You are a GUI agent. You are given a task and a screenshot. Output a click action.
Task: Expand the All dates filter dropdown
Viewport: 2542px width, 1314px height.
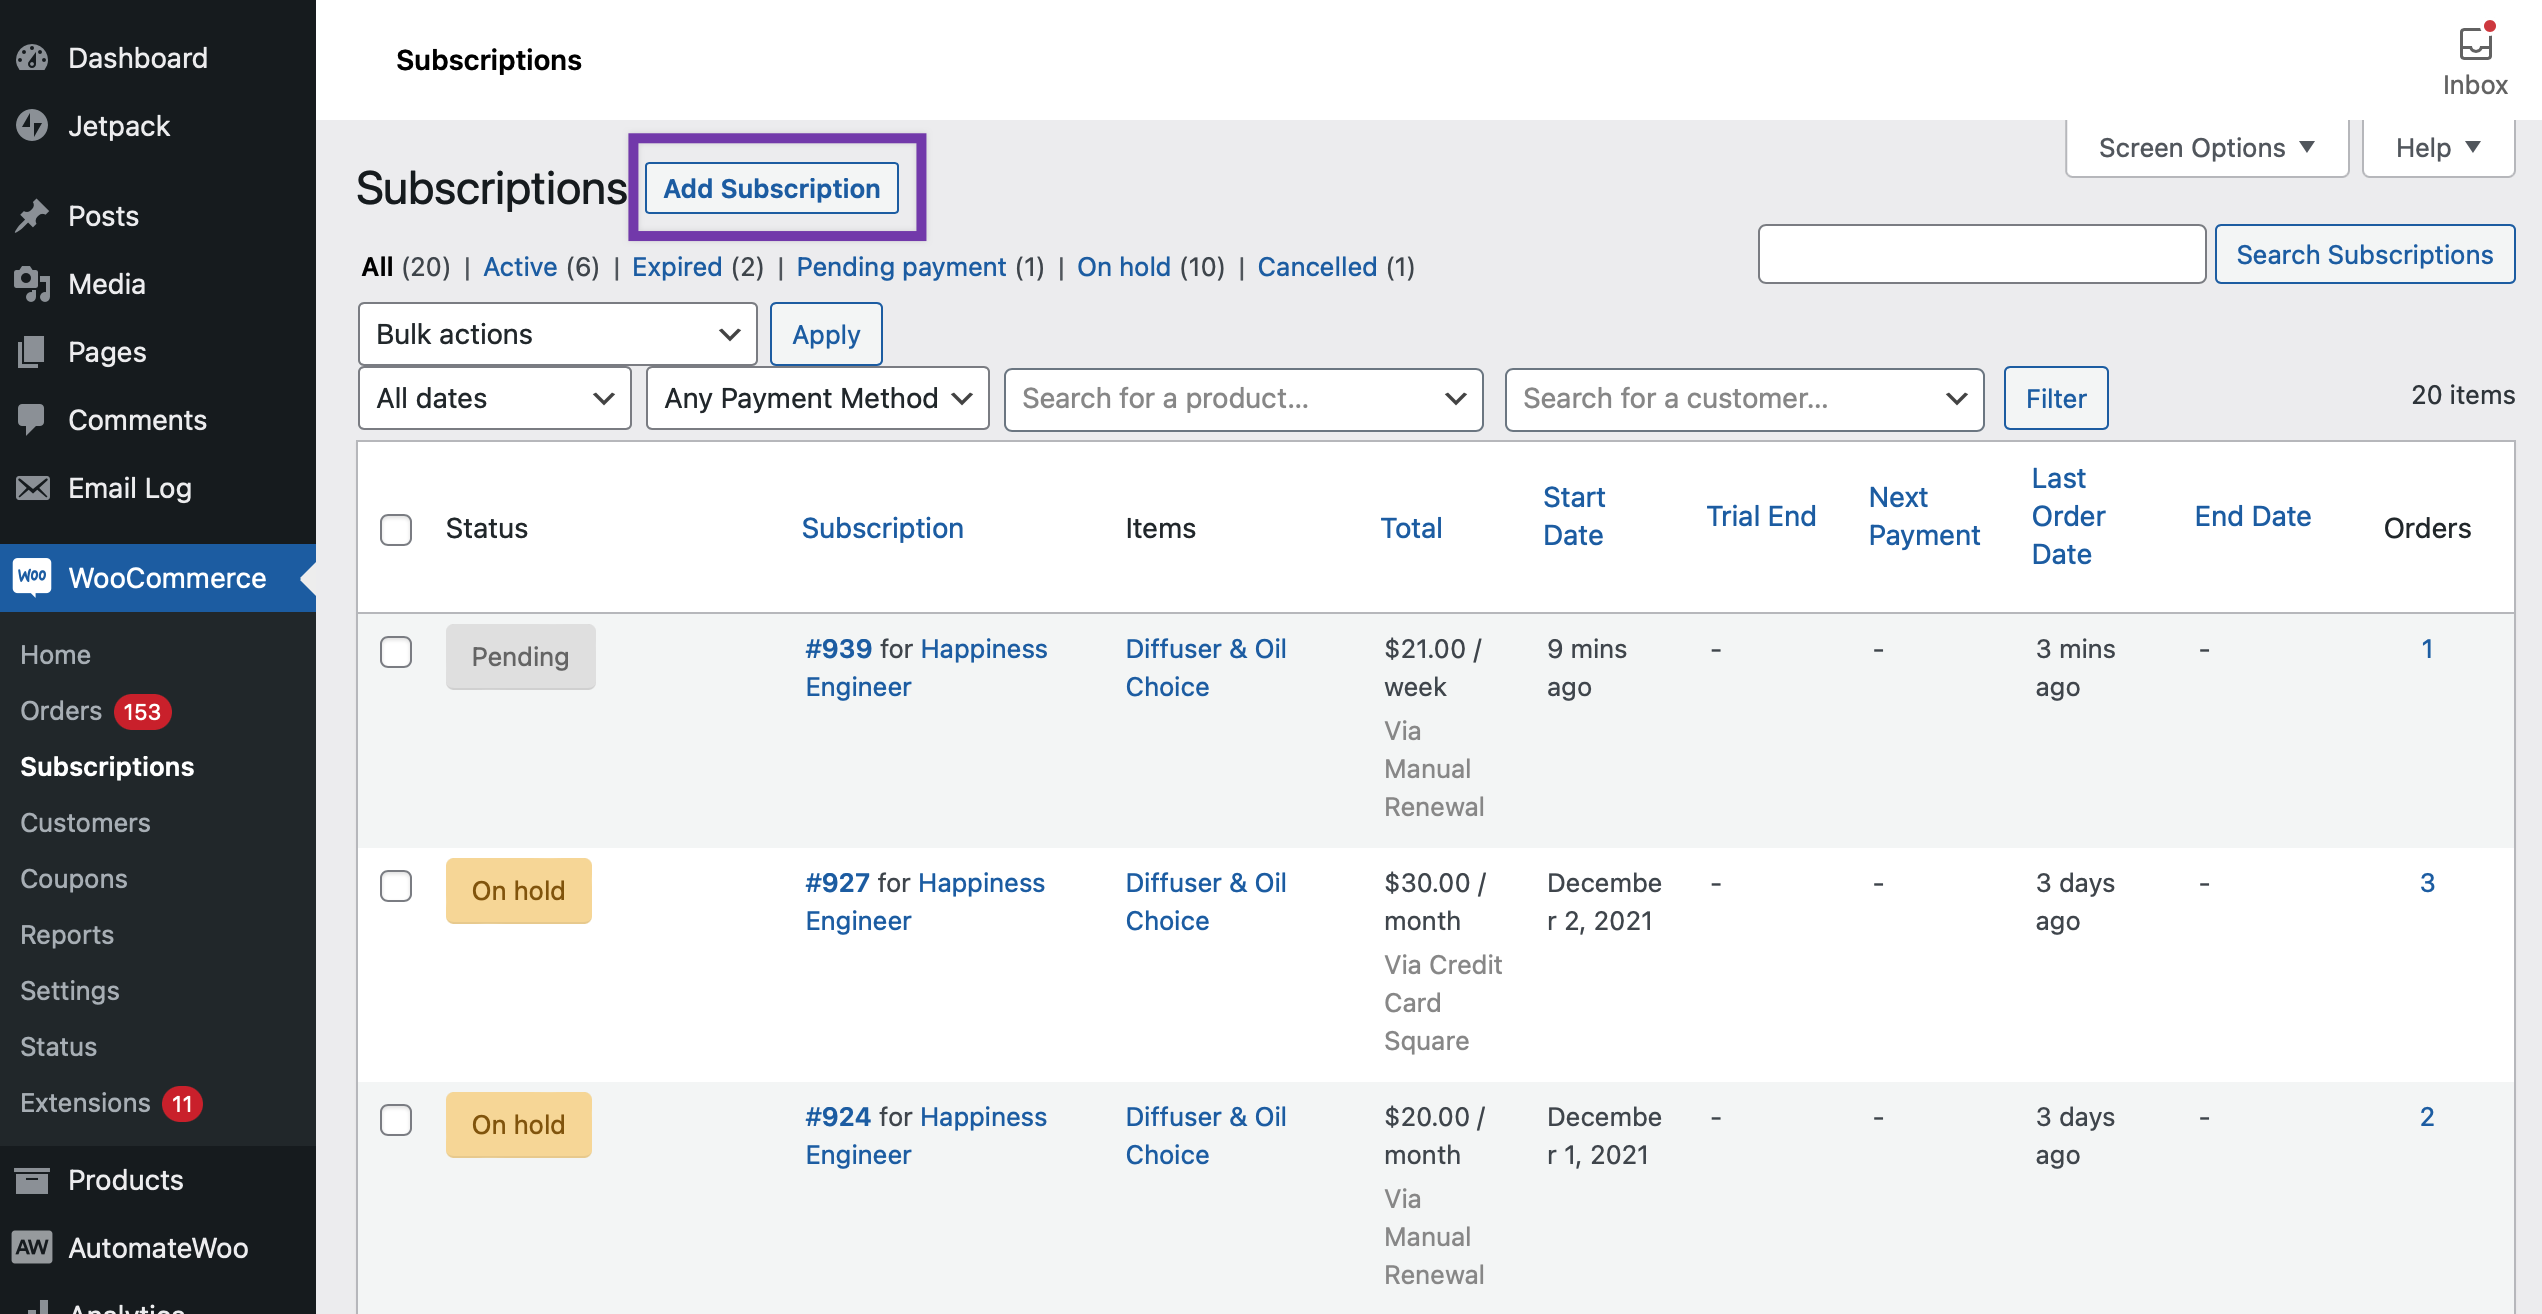494,398
